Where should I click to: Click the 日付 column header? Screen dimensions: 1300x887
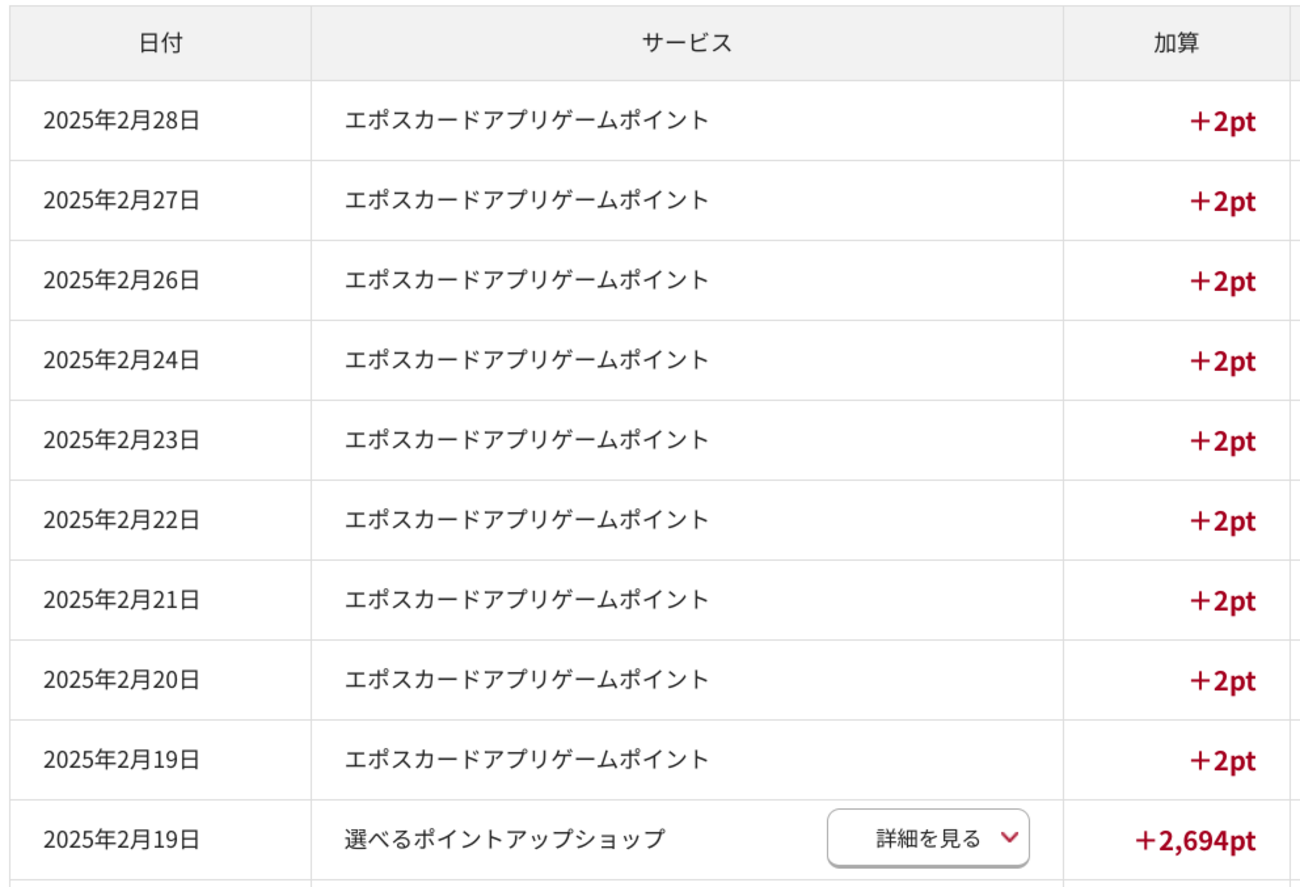(161, 43)
